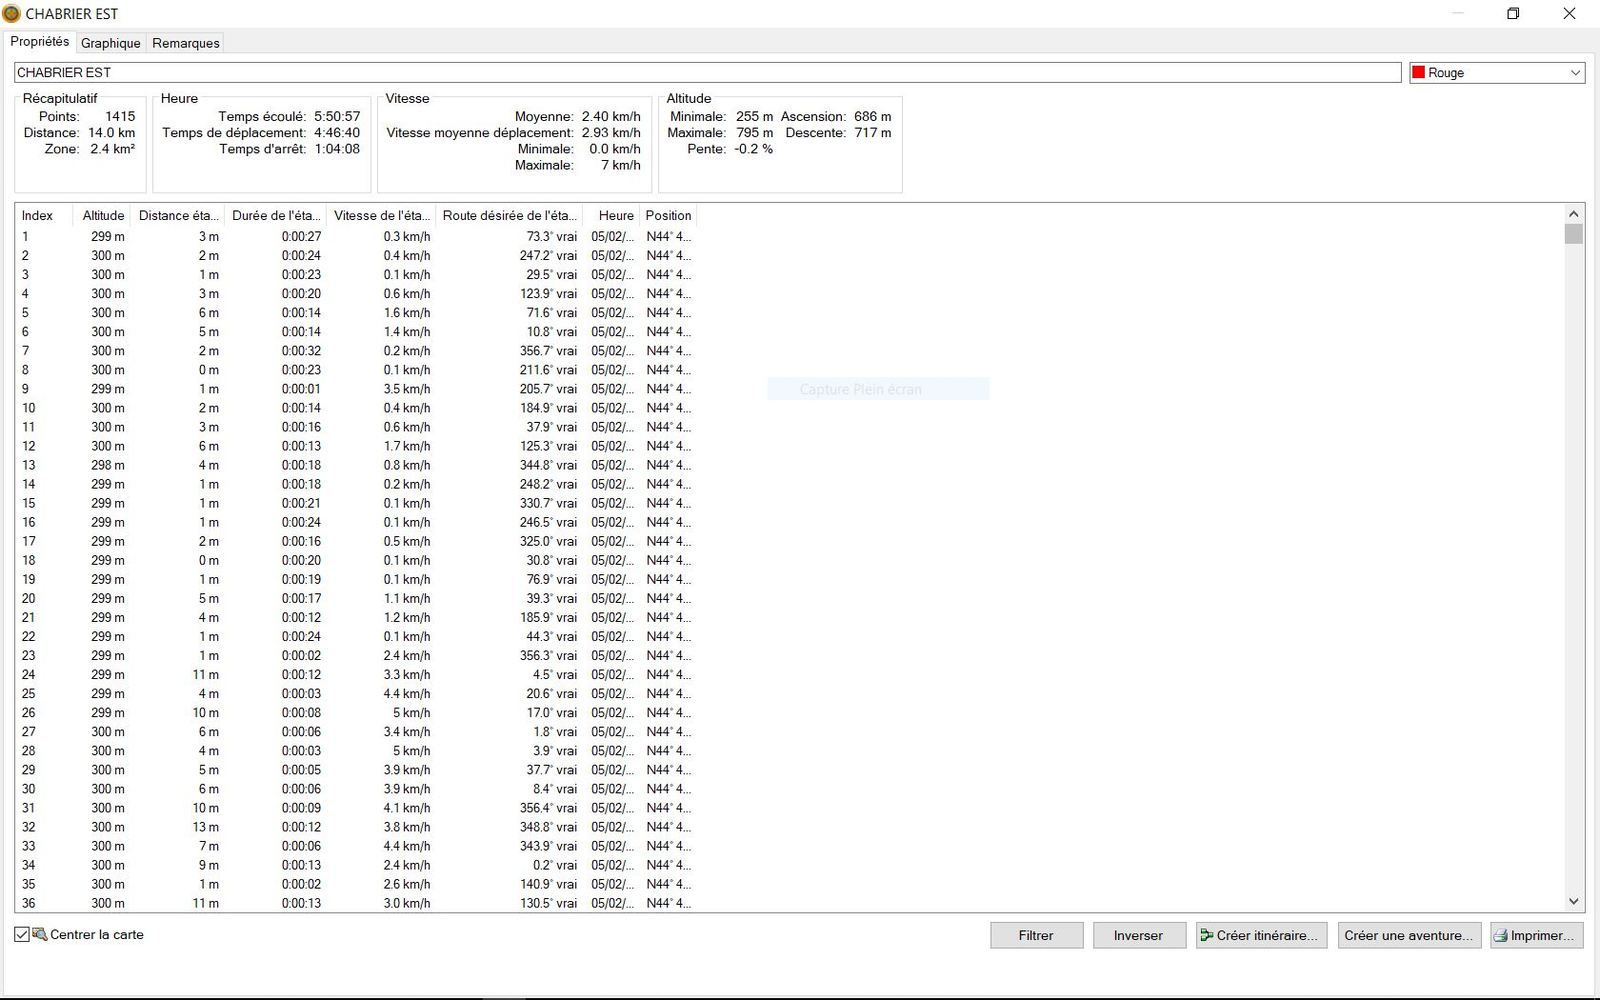Close the CHABRIER EST window

tap(1569, 13)
